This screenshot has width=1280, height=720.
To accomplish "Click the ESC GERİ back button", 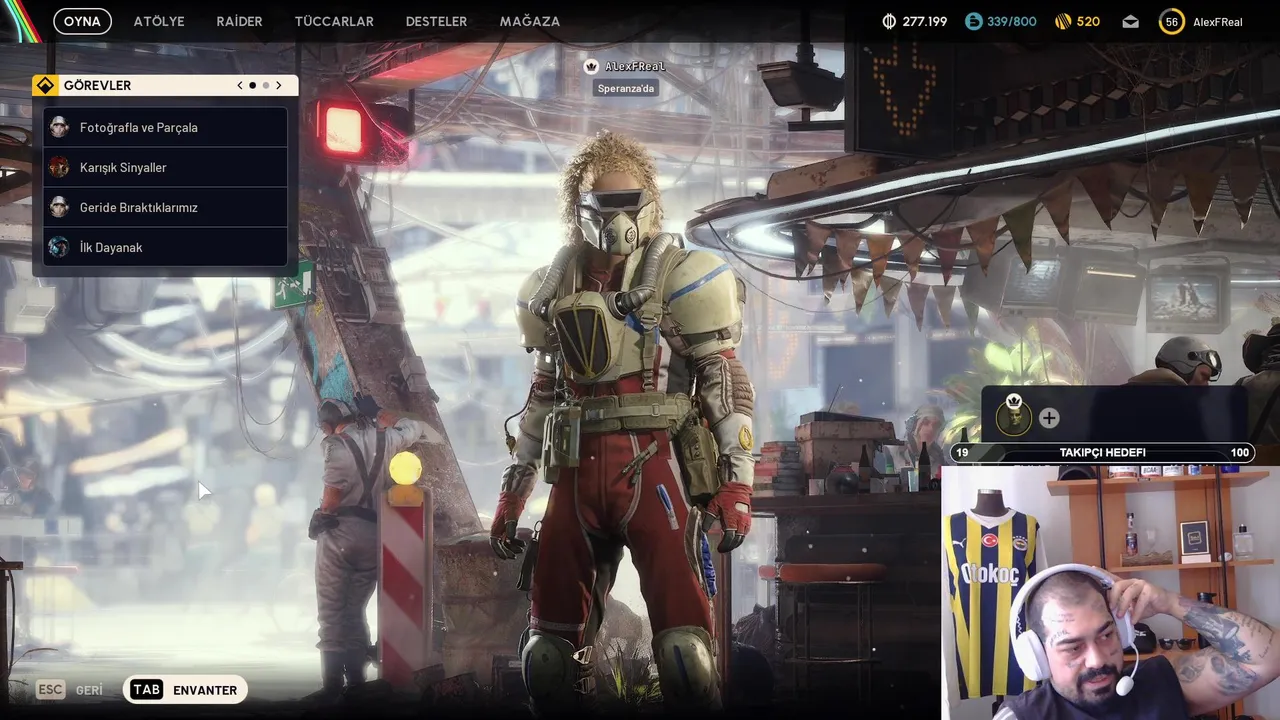I will coord(70,690).
